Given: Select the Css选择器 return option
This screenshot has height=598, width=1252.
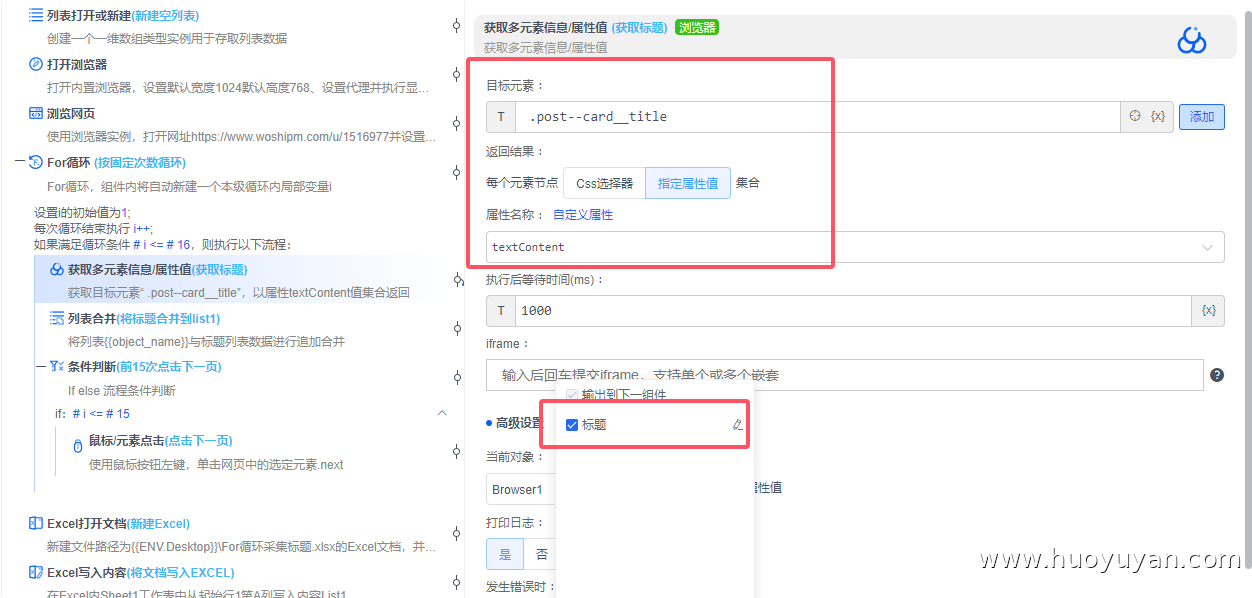Looking at the screenshot, I should (x=605, y=183).
